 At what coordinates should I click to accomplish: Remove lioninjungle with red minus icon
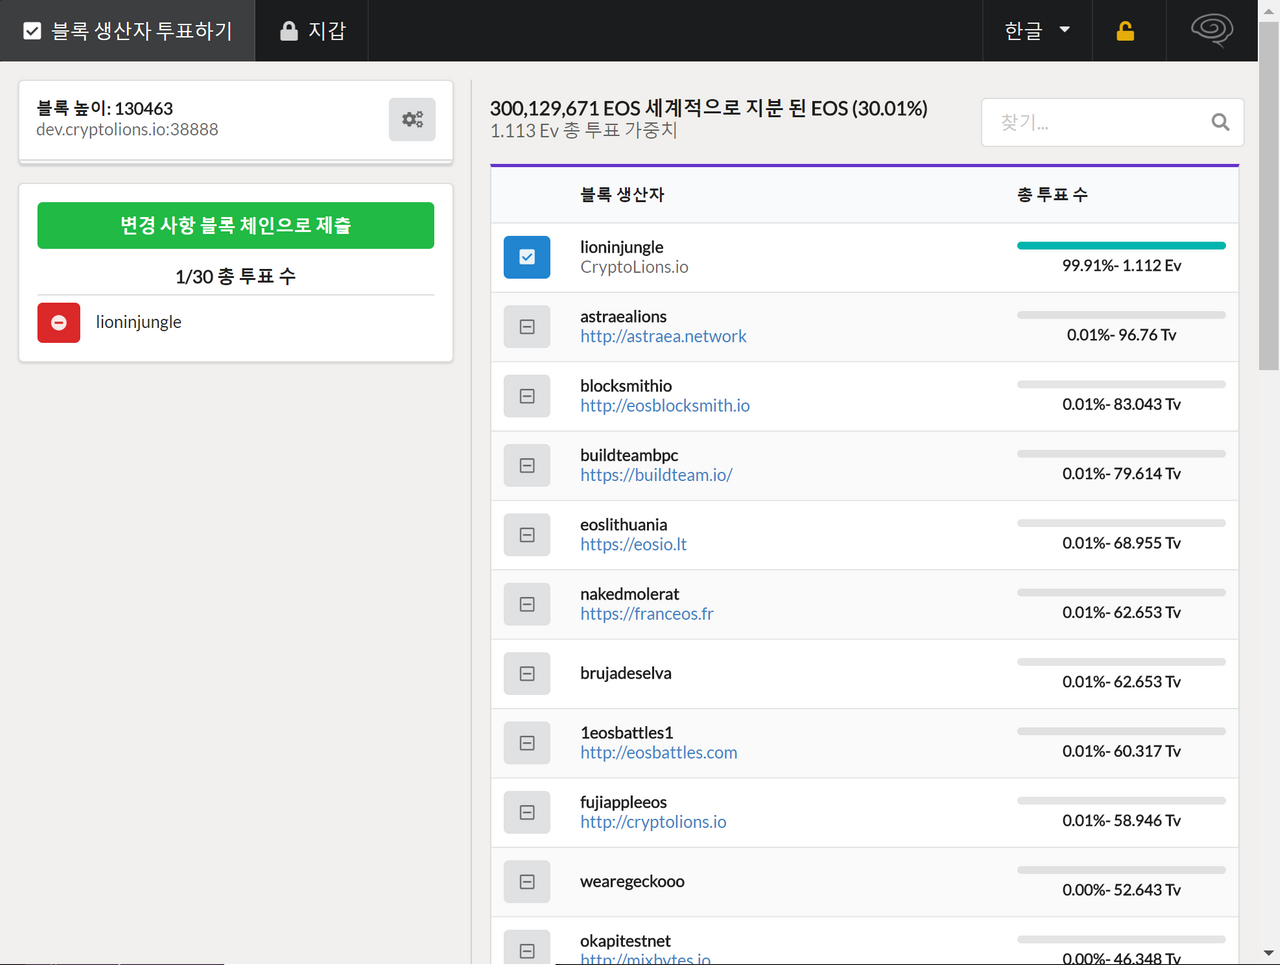coord(59,322)
